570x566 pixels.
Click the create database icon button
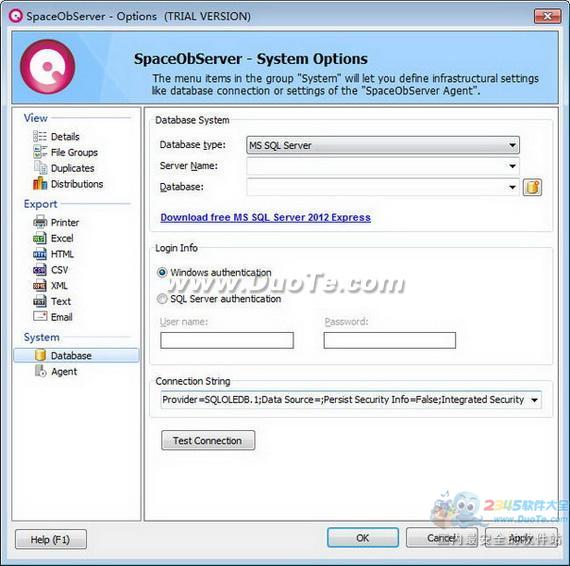[532, 187]
